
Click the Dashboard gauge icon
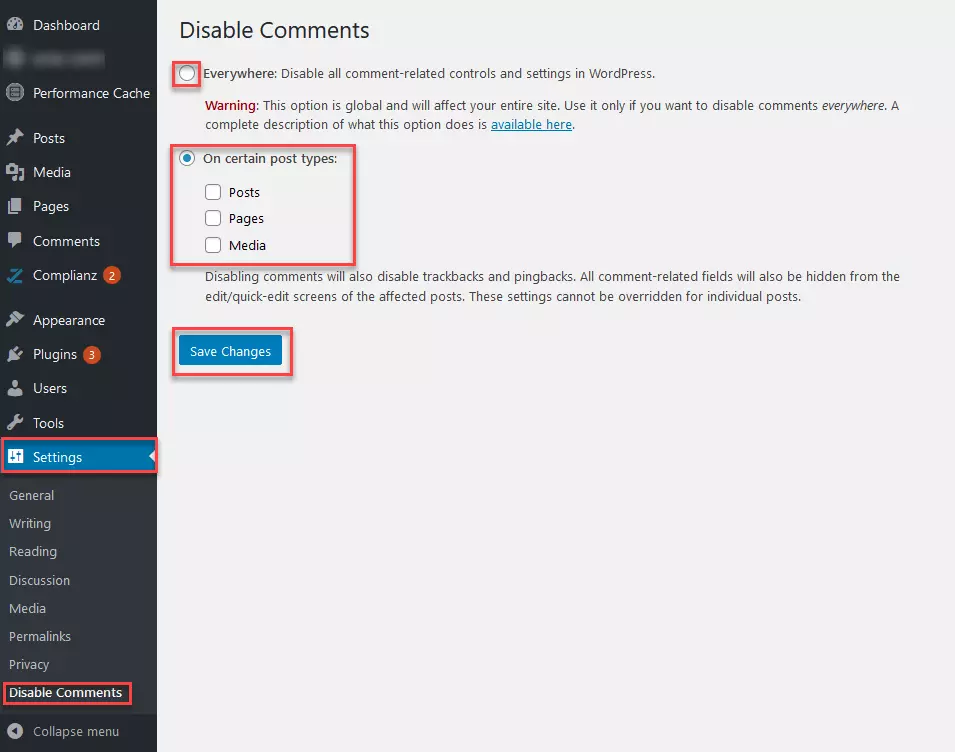click(15, 24)
